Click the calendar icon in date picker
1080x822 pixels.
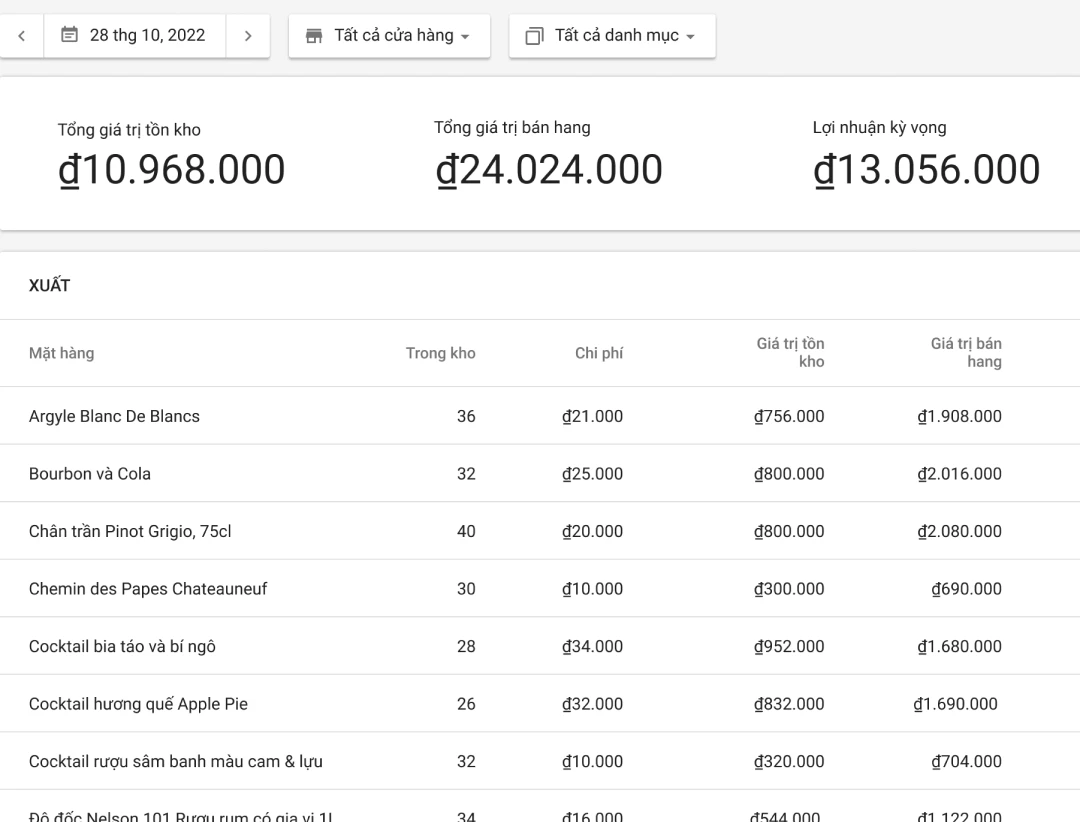69,35
